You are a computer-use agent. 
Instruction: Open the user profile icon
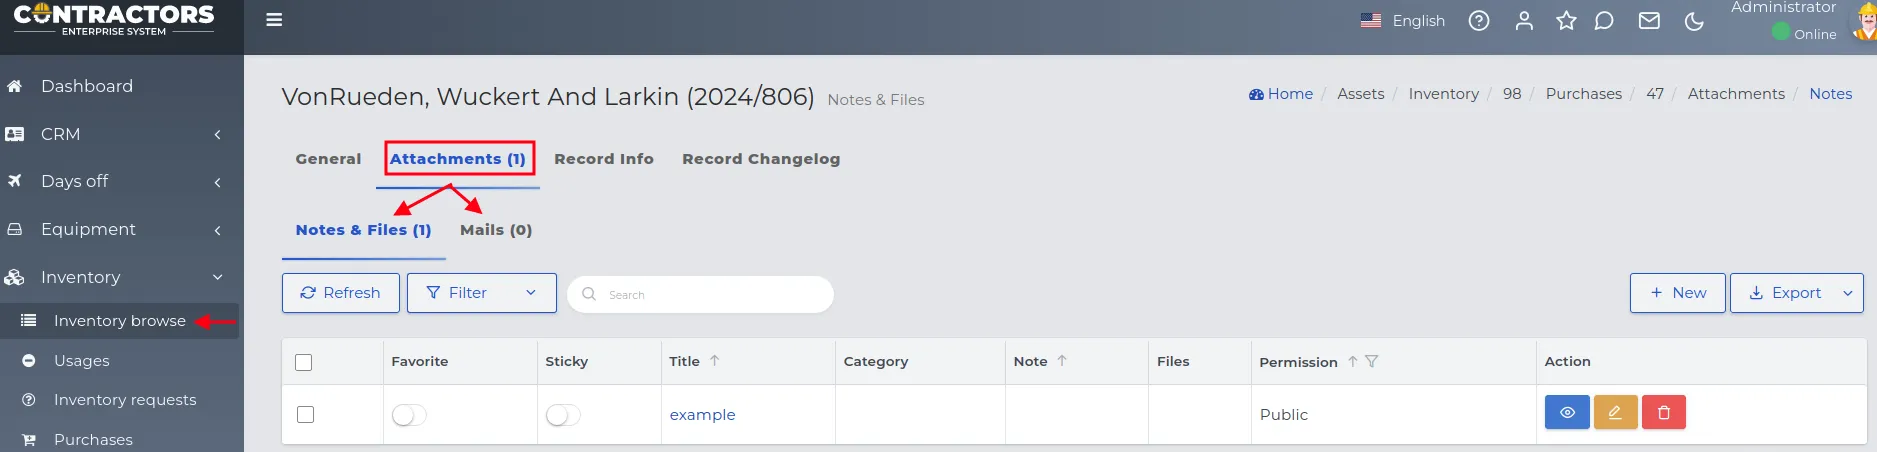pos(1523,21)
